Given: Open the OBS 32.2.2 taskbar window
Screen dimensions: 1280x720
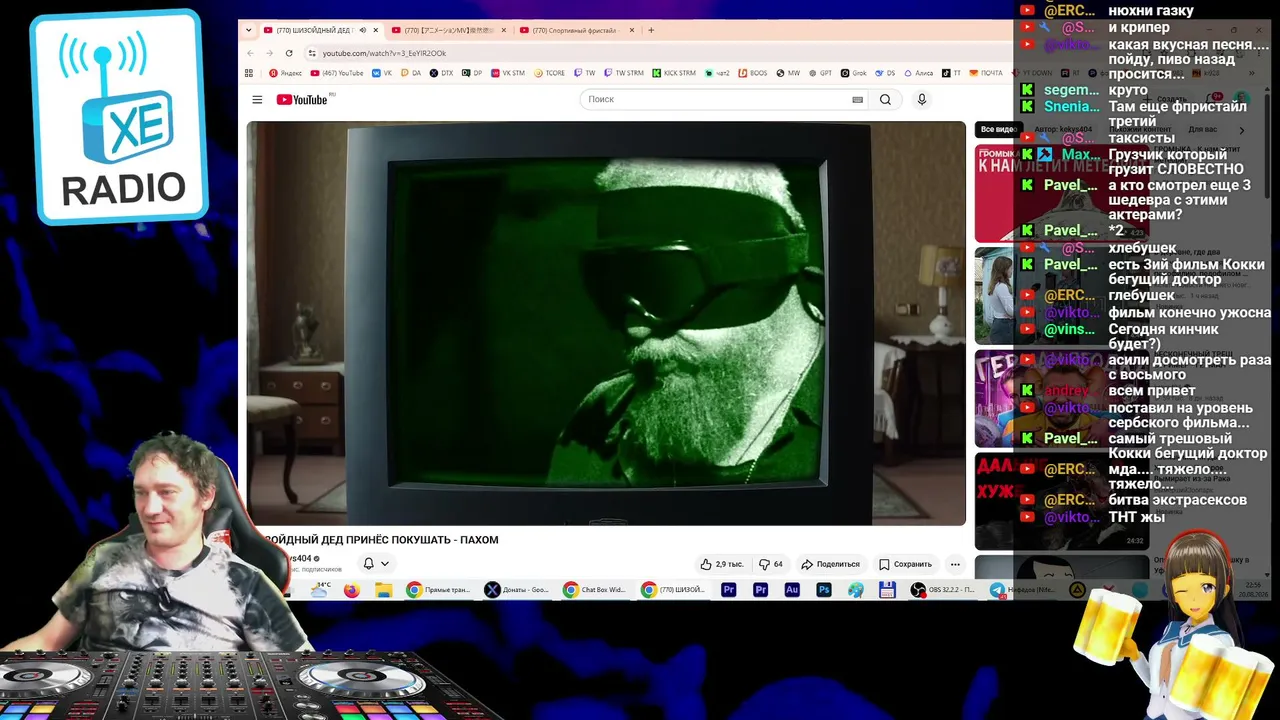Looking at the screenshot, I should (x=944, y=590).
